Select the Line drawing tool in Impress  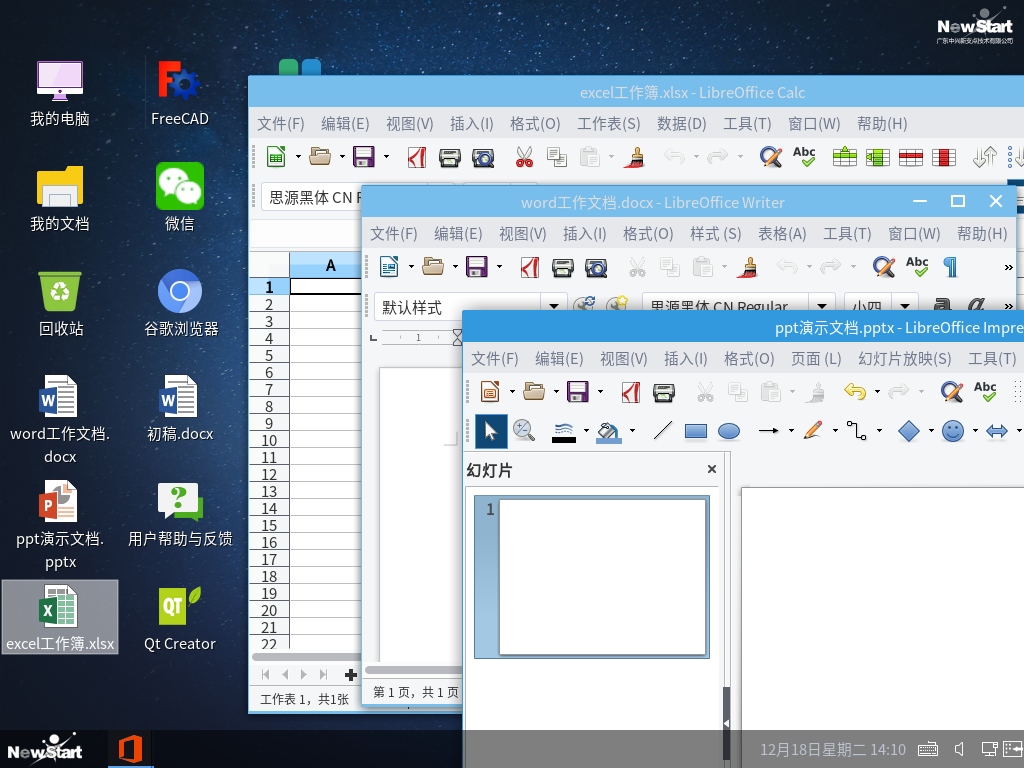[663, 430]
